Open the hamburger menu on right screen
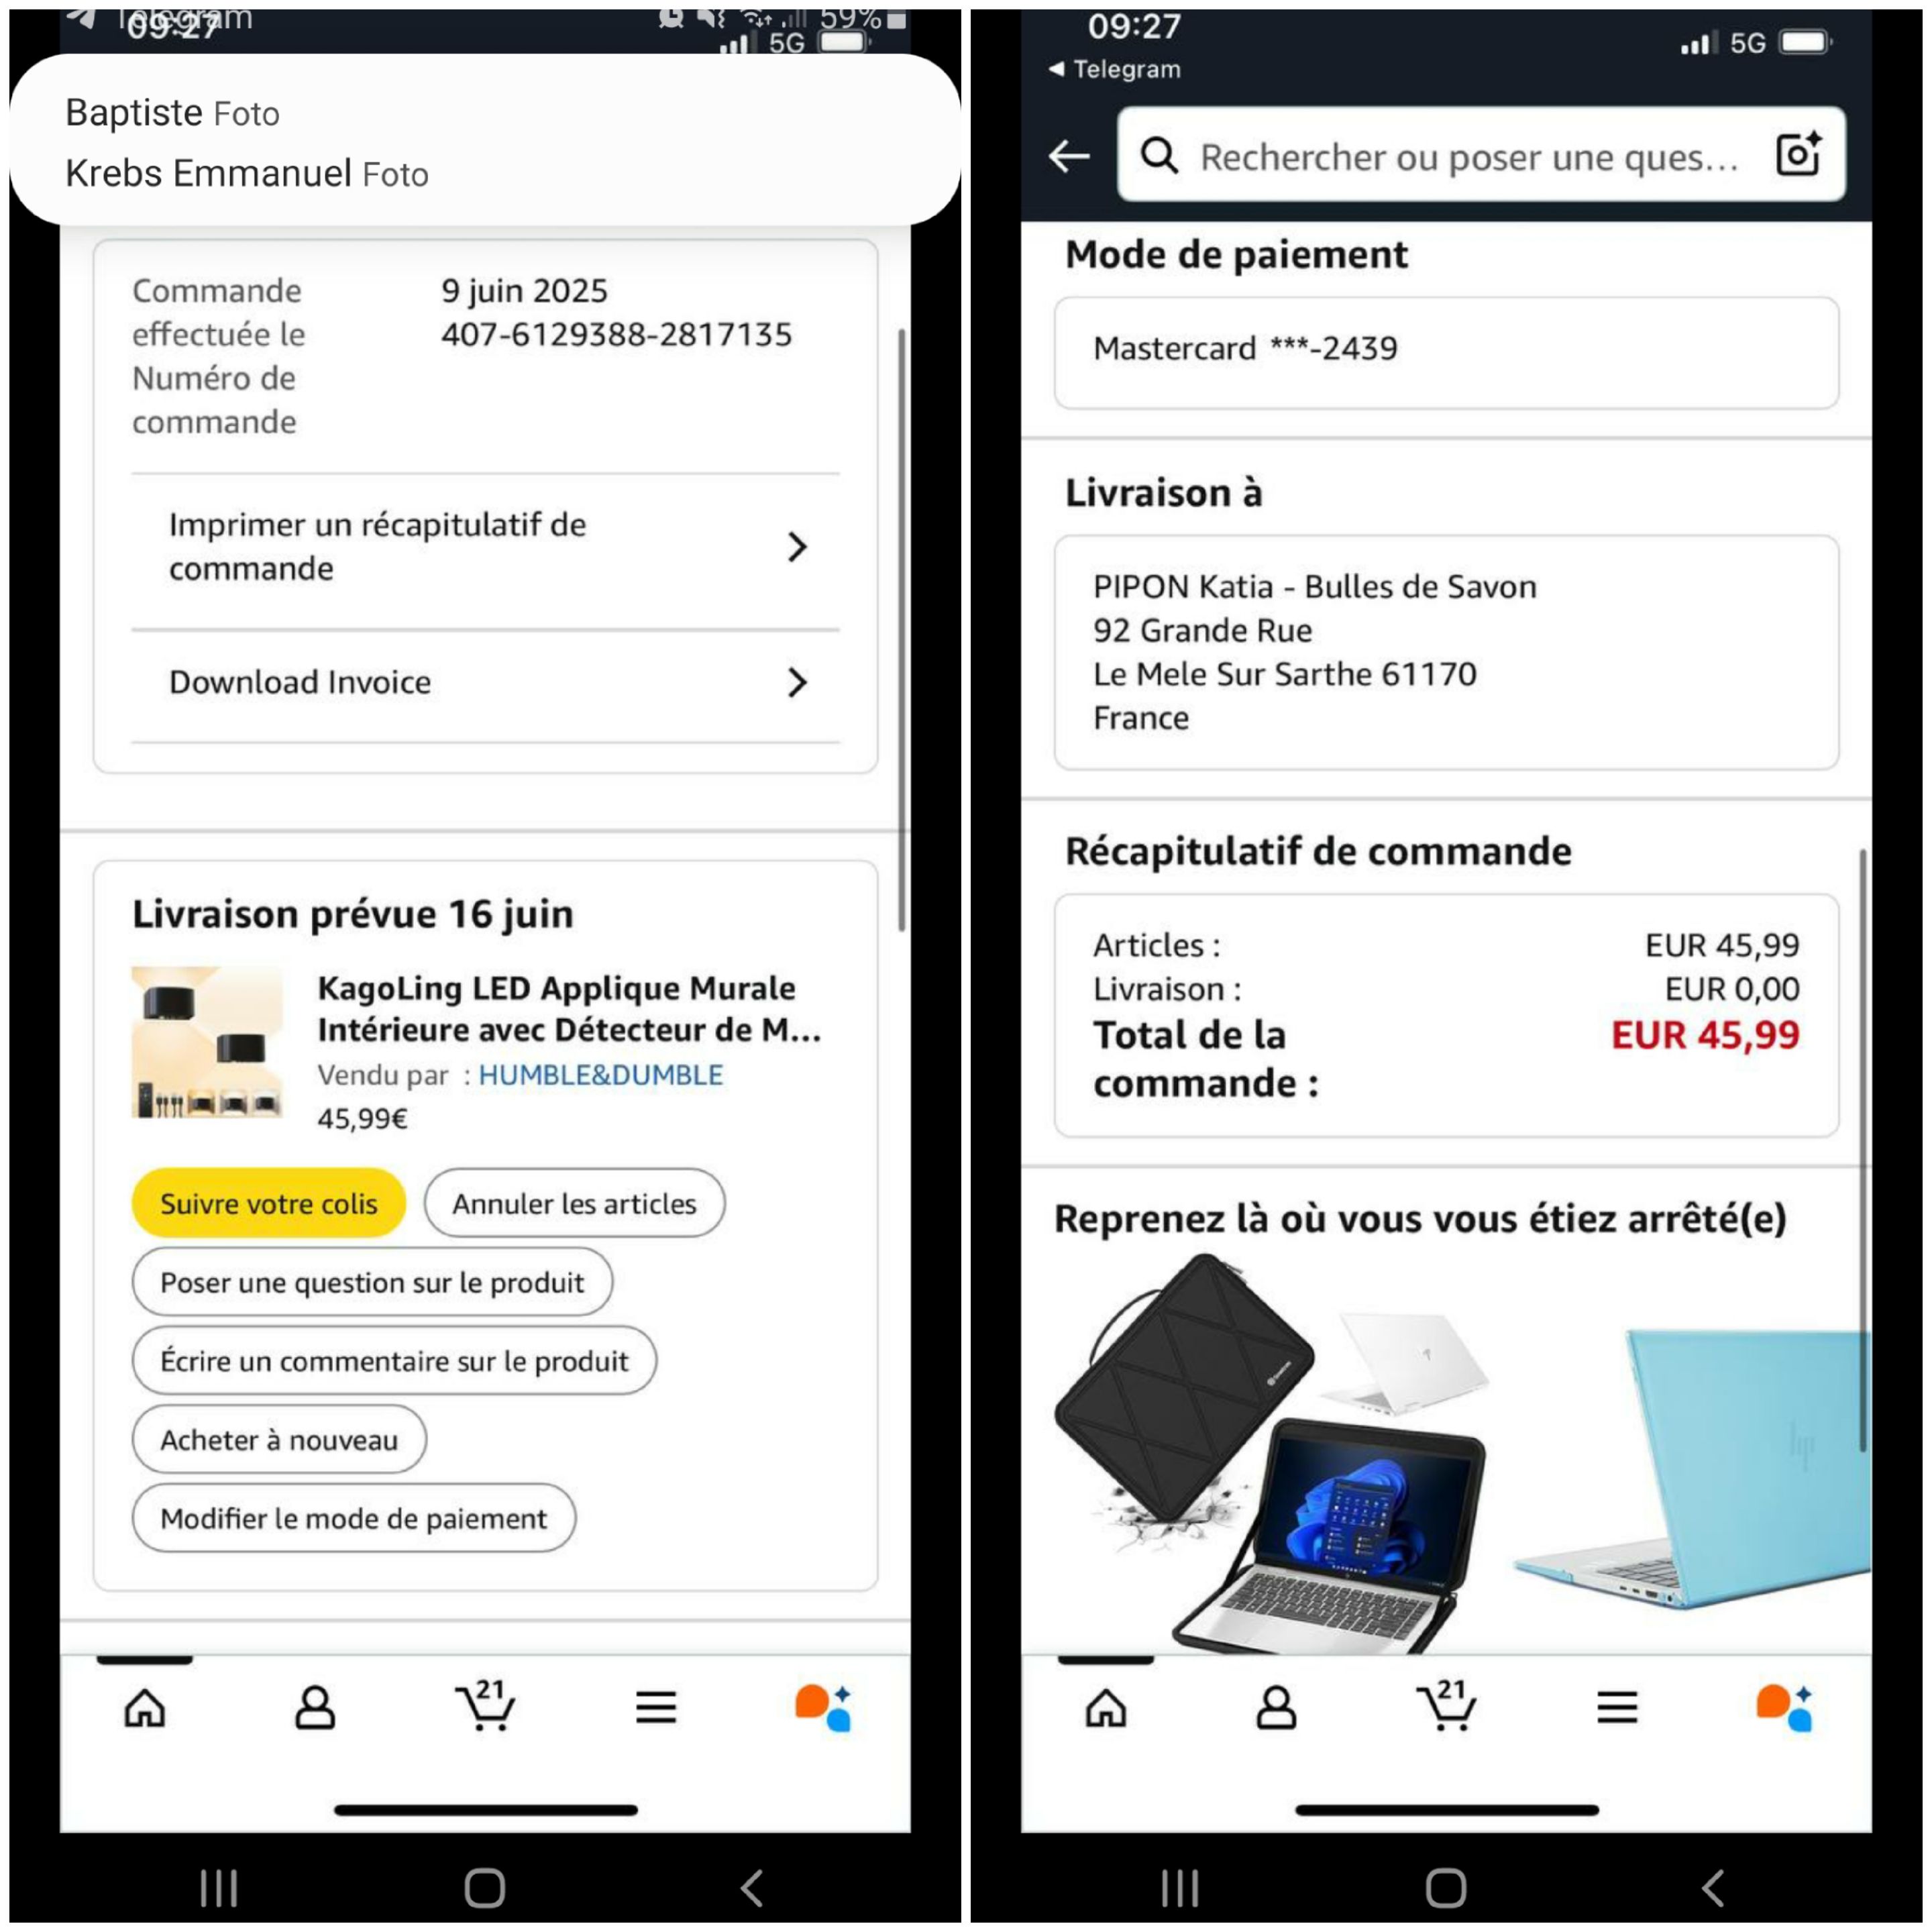The width and height of the screenshot is (1932, 1932). 1617,1707
